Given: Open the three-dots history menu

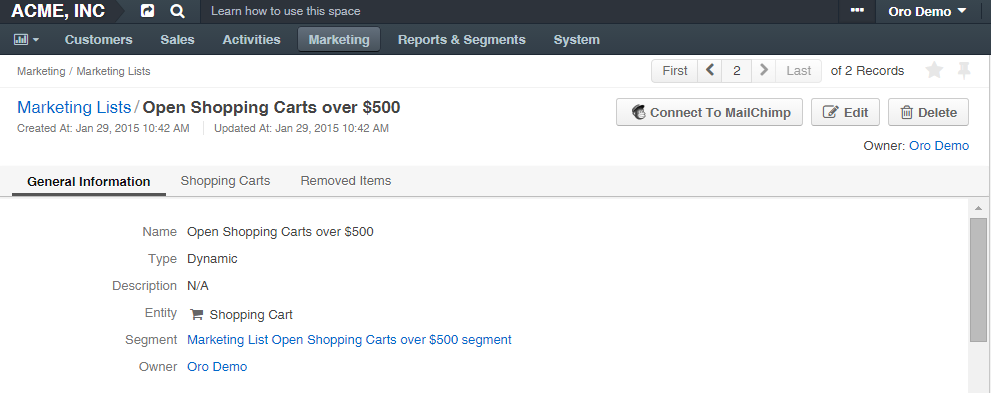Looking at the screenshot, I should click(857, 11).
